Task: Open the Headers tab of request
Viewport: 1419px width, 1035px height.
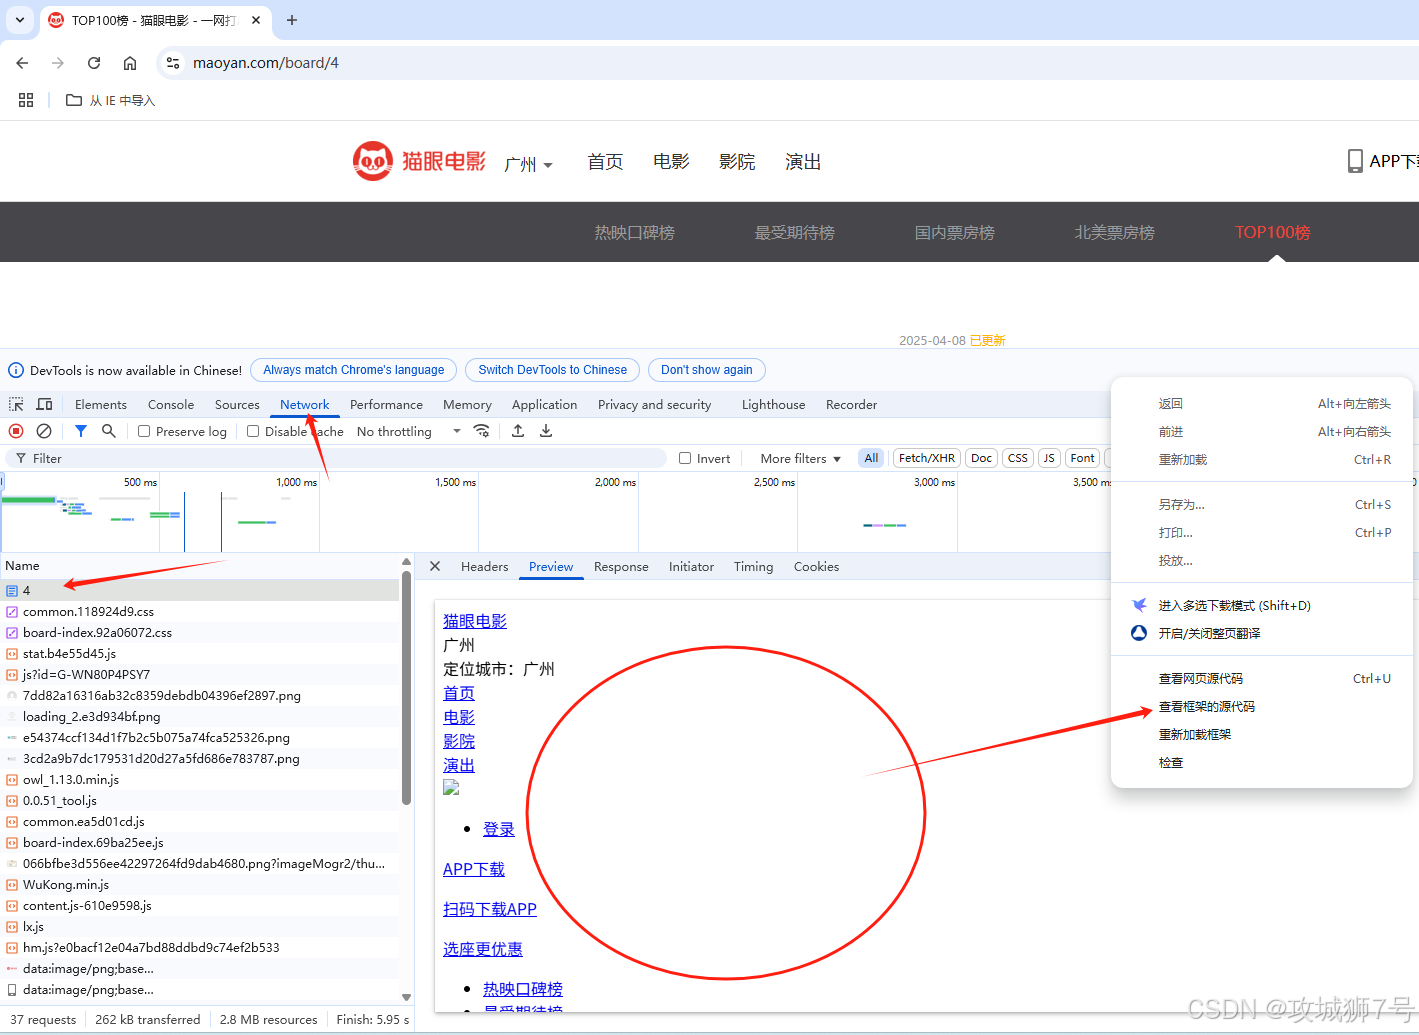Action: pyautogui.click(x=485, y=566)
